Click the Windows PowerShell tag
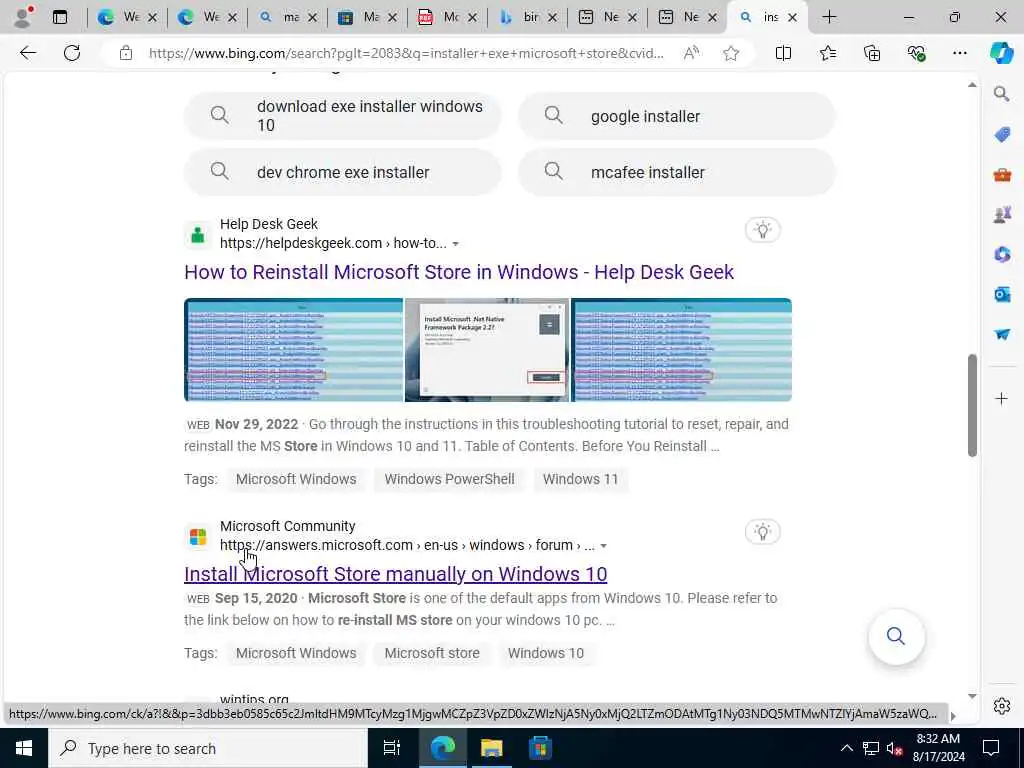Viewport: 1024px width, 768px height. [449, 479]
